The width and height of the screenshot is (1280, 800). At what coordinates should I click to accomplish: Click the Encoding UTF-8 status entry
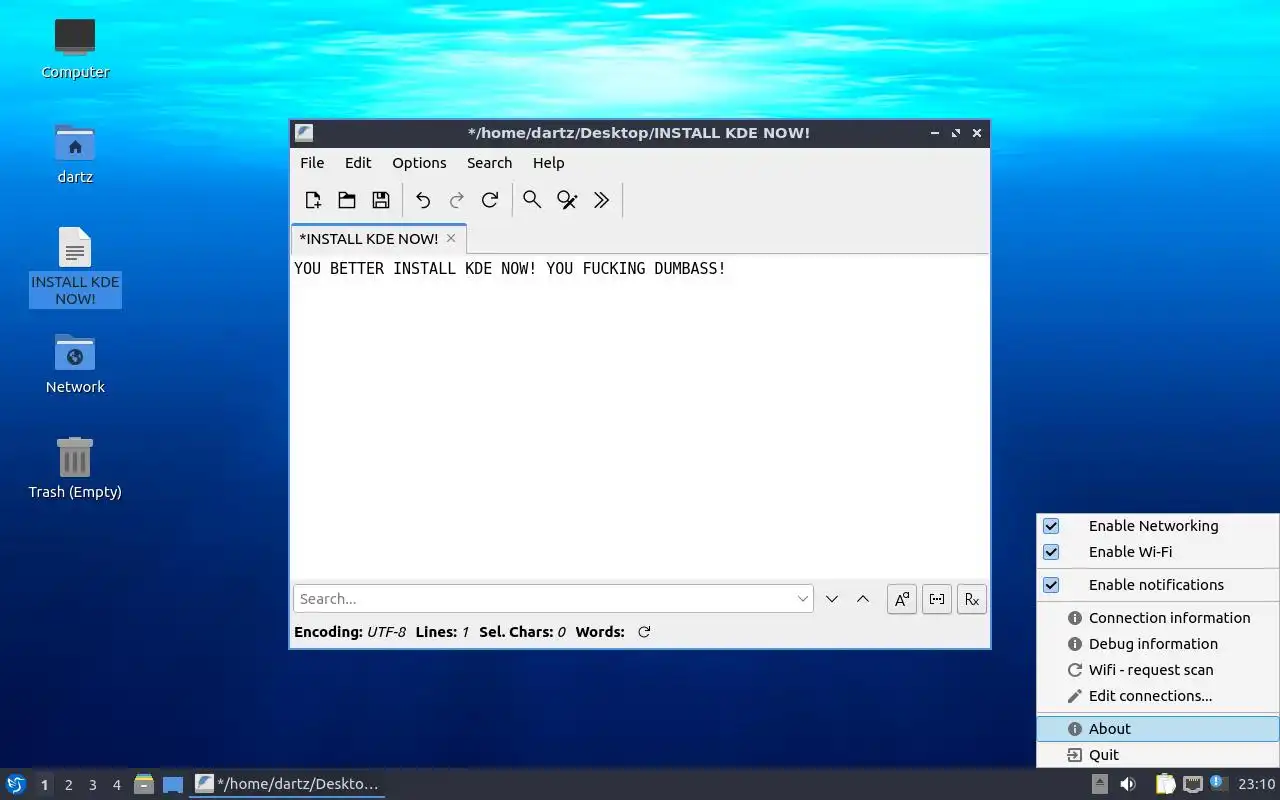tap(350, 632)
